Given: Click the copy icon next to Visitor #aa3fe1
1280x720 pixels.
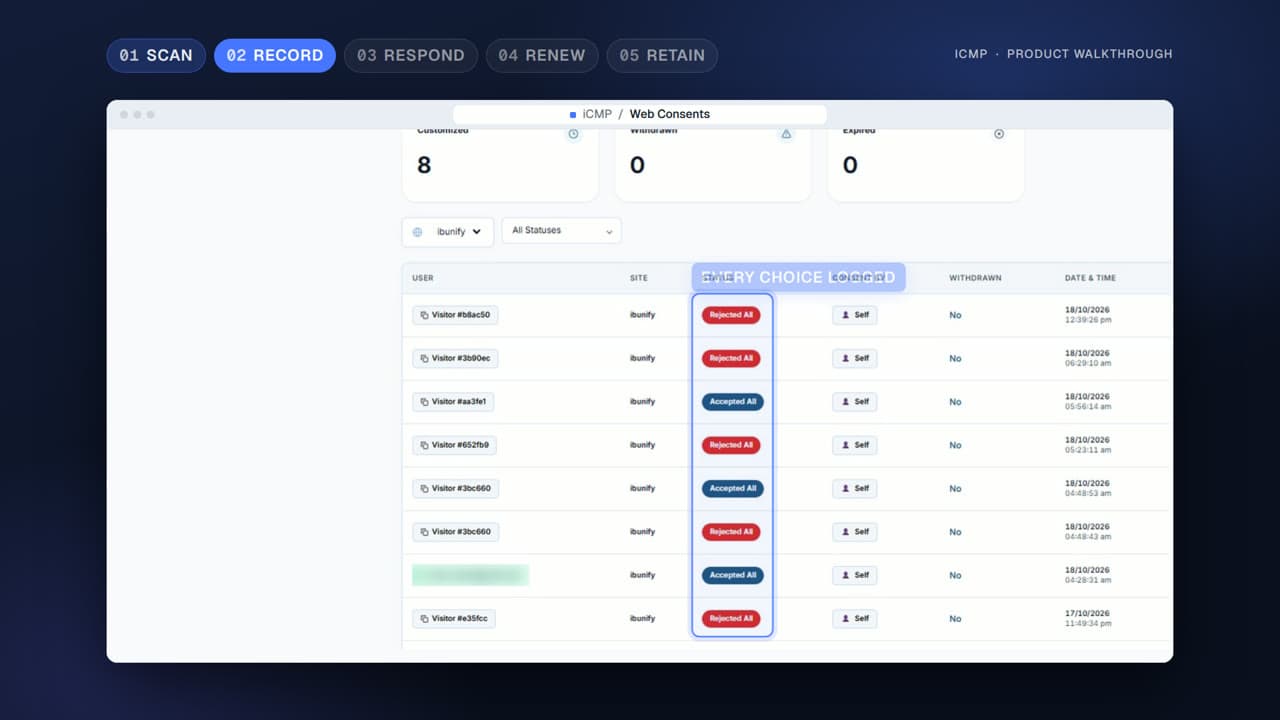Looking at the screenshot, I should (424, 402).
